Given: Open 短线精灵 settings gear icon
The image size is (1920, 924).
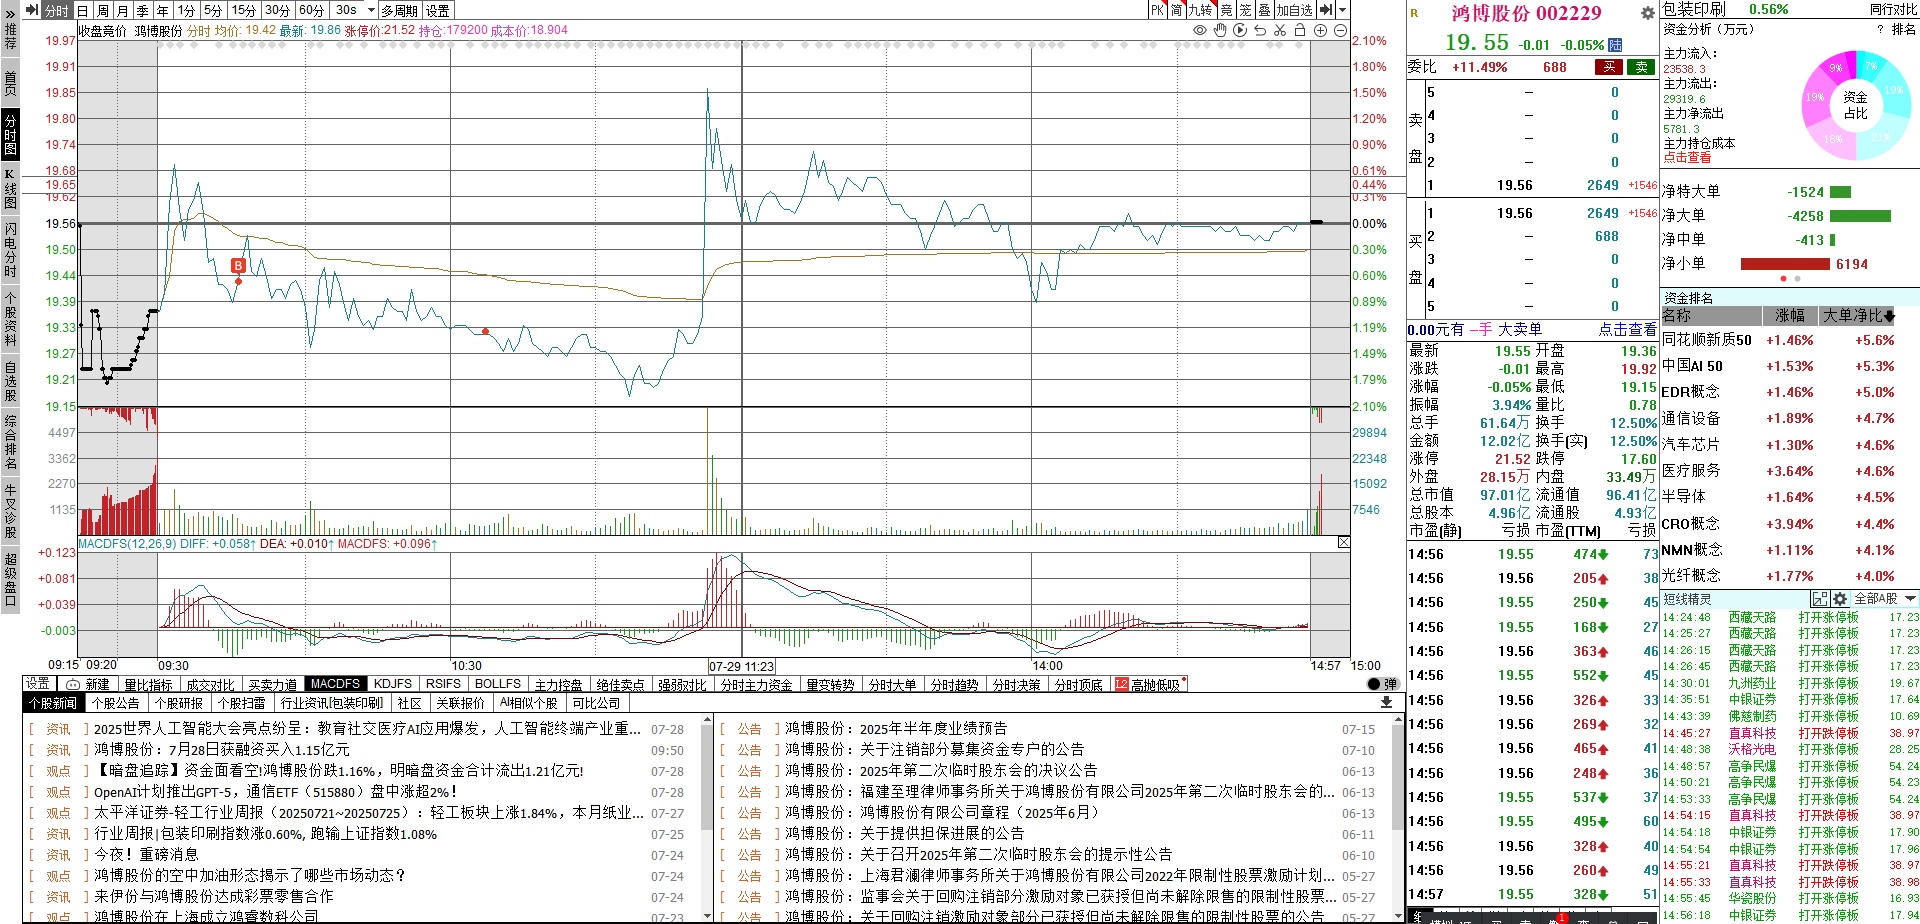Looking at the screenshot, I should tap(1840, 599).
